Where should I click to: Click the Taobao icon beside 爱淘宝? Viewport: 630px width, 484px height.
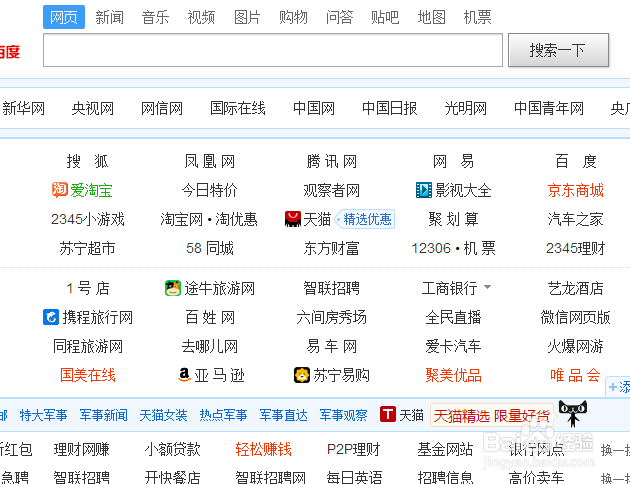coord(59,190)
